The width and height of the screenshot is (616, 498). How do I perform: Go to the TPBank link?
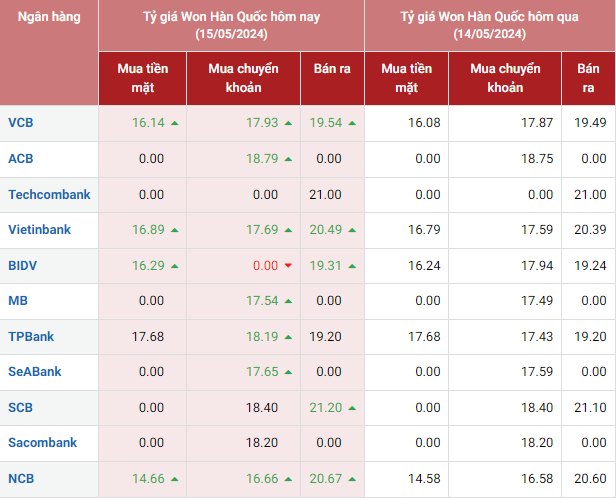click(30, 336)
